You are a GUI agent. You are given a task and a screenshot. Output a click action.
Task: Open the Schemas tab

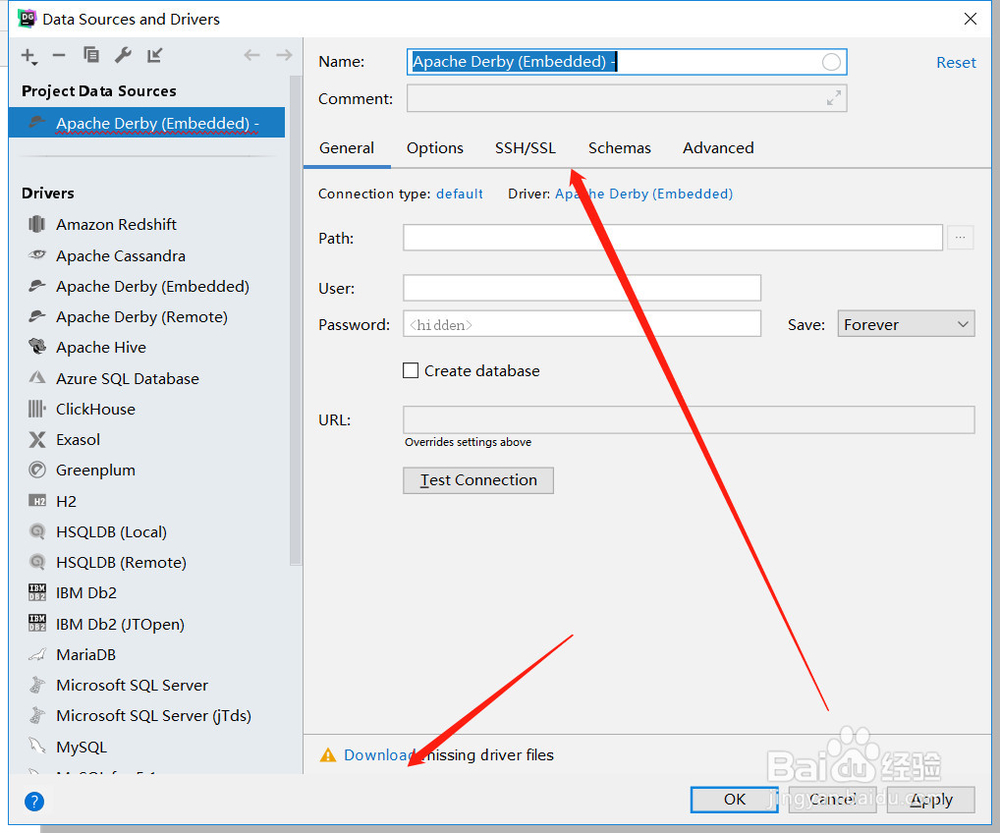coord(619,148)
